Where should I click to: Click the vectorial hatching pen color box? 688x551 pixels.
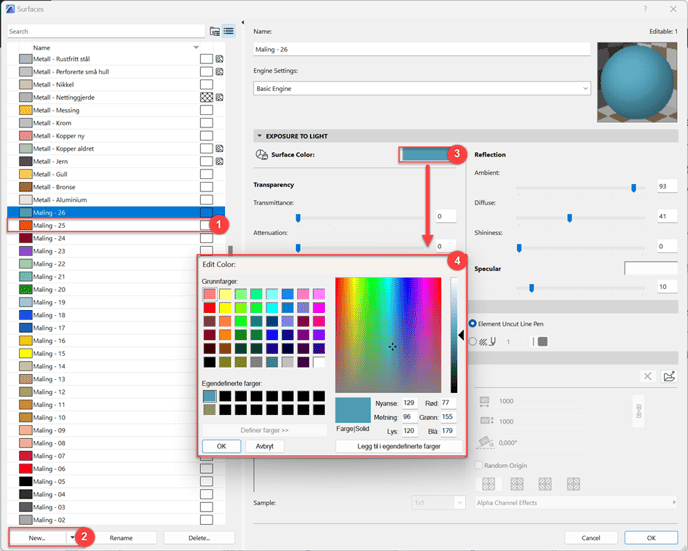tap(543, 341)
